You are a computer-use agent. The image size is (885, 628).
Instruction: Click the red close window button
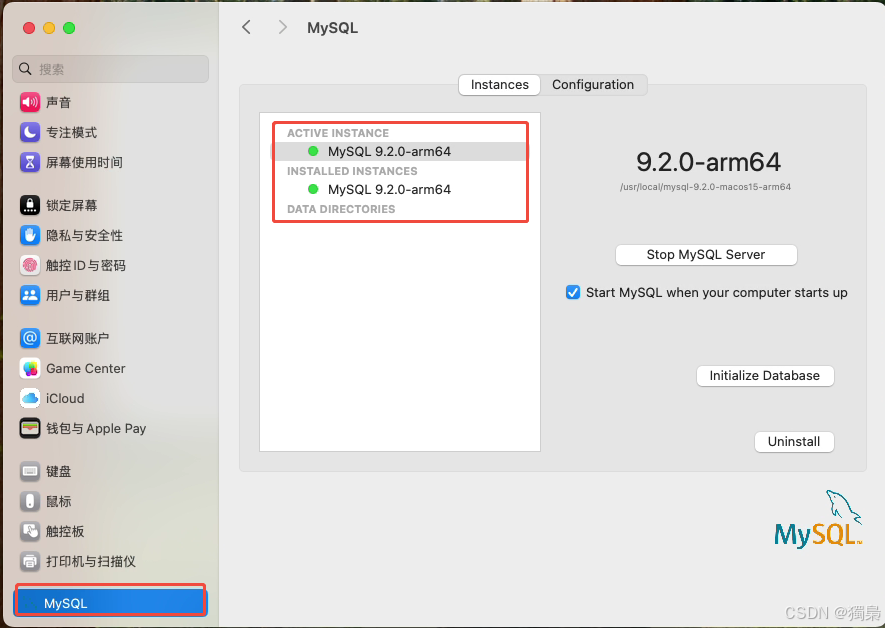[x=29, y=28]
